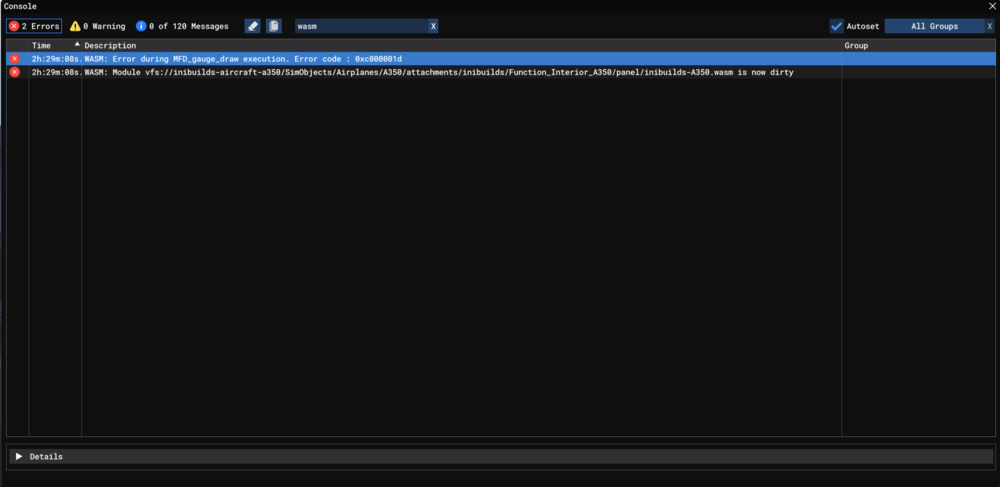
Task: Click the copy to clipboard icon
Action: pos(274,26)
